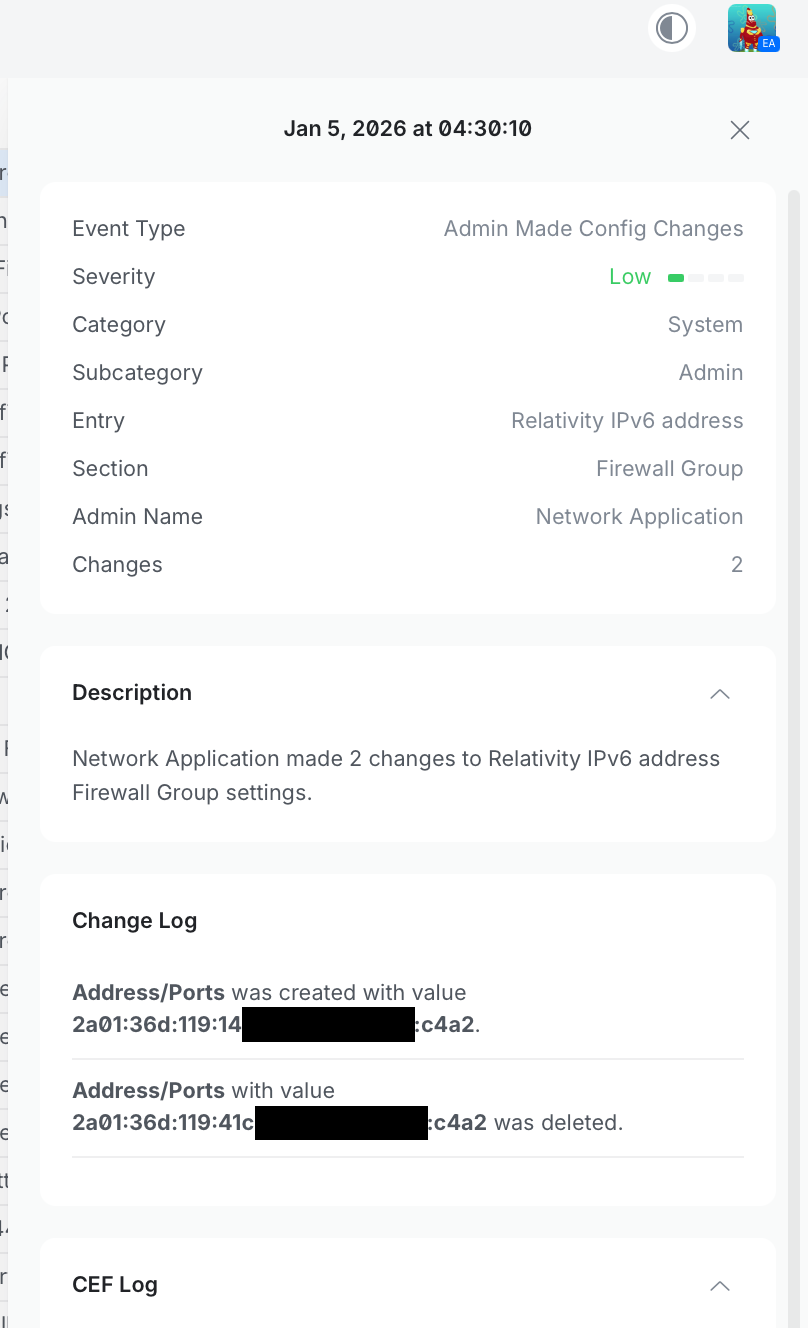Click the "CEF Log" section heading
Viewport: 808px width, 1328px height.
click(x=115, y=1285)
